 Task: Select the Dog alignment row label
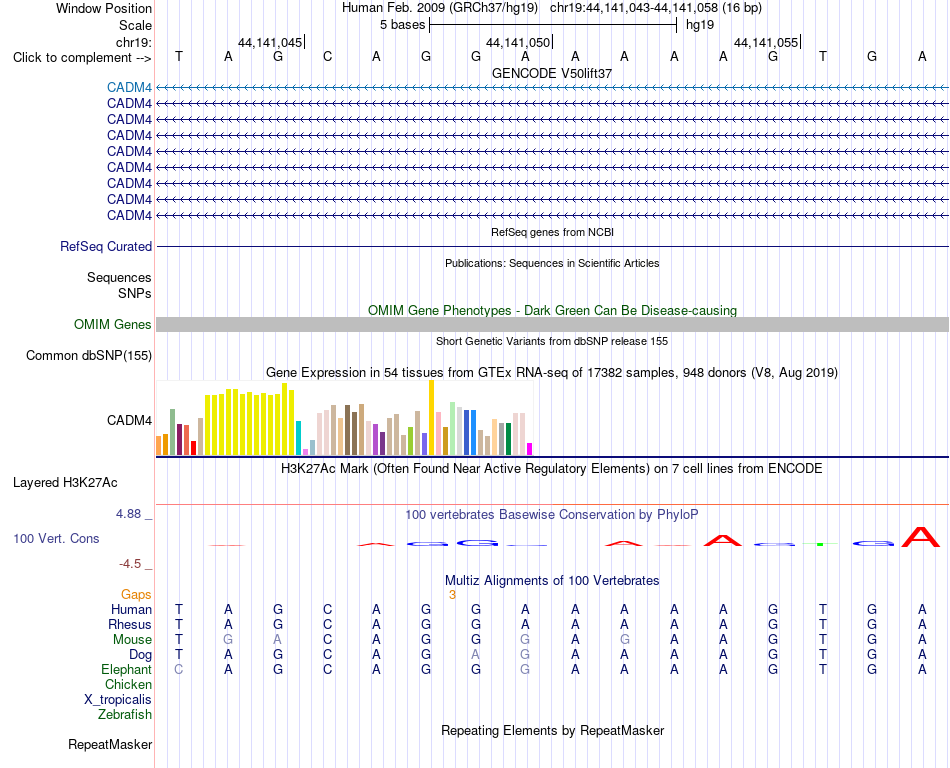click(x=141, y=655)
